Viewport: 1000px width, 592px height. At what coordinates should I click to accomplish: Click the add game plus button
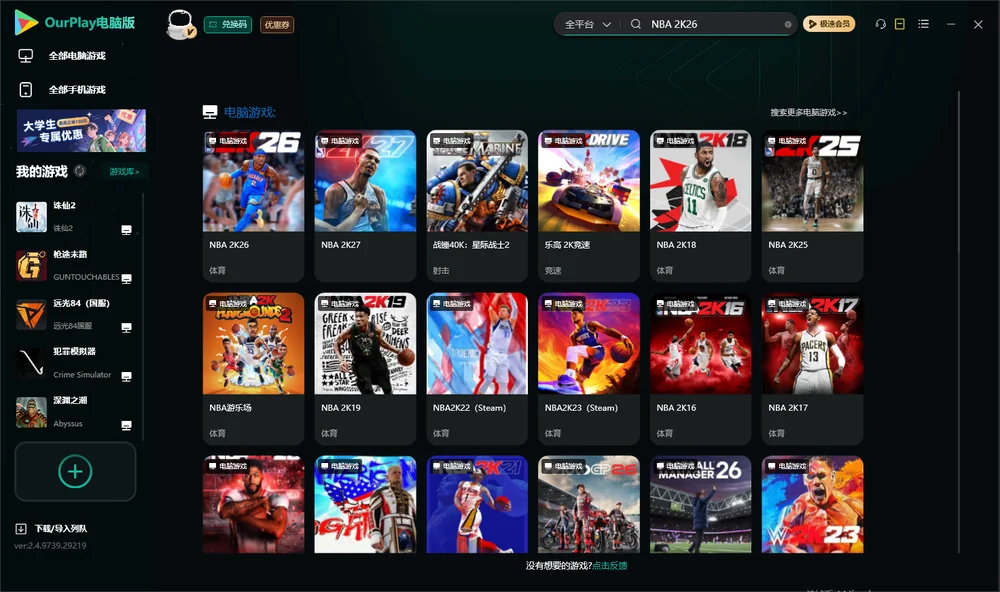[x=75, y=471]
